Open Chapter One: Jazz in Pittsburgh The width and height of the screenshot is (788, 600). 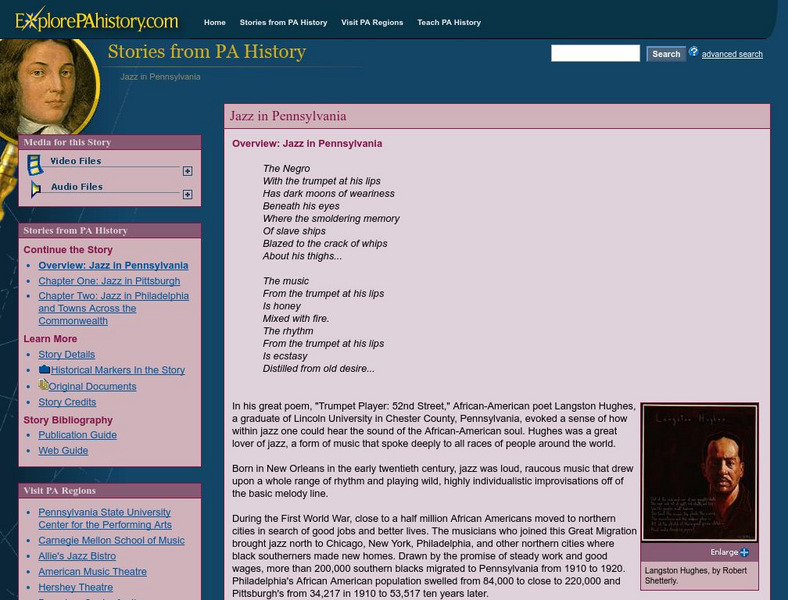(109, 281)
